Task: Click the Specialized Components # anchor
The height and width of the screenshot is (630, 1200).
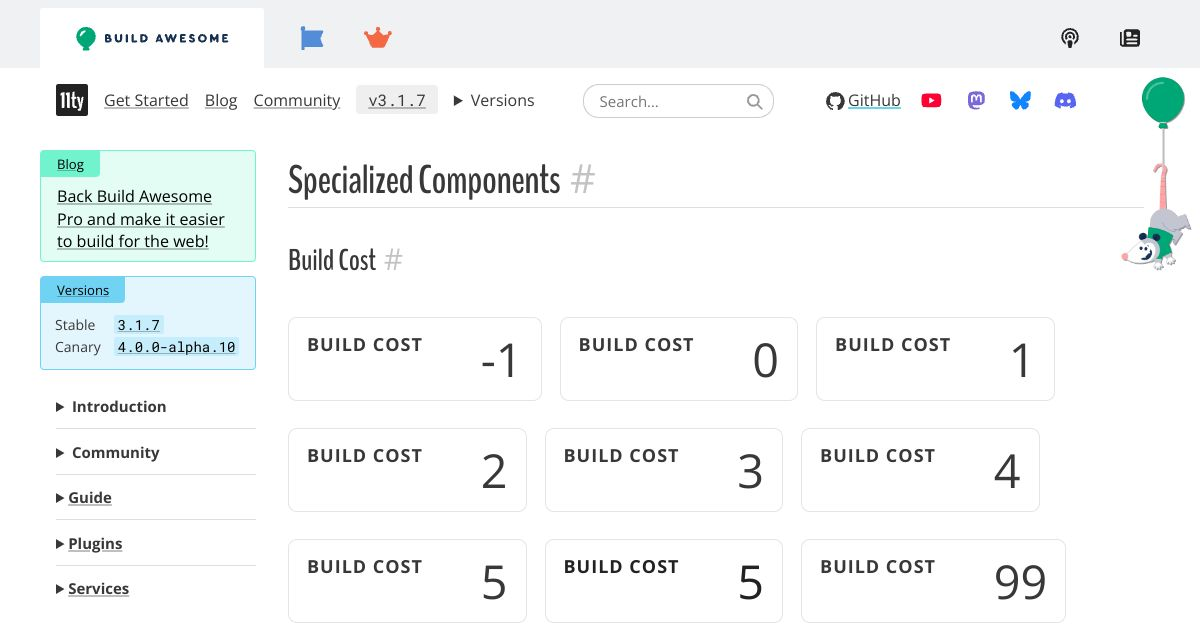Action: (x=583, y=181)
